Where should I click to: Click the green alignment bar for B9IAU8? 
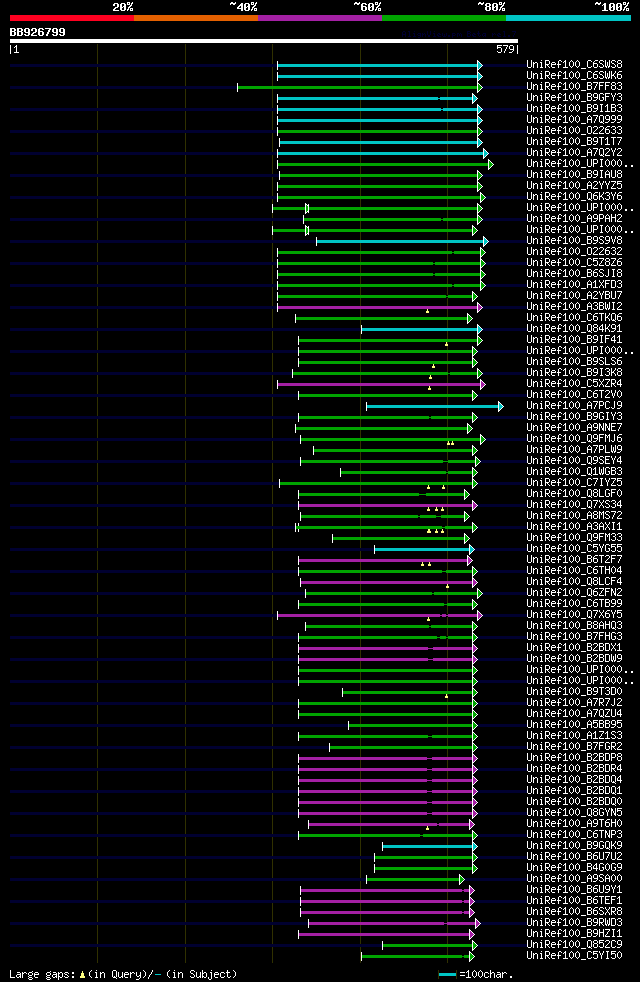tap(379, 175)
